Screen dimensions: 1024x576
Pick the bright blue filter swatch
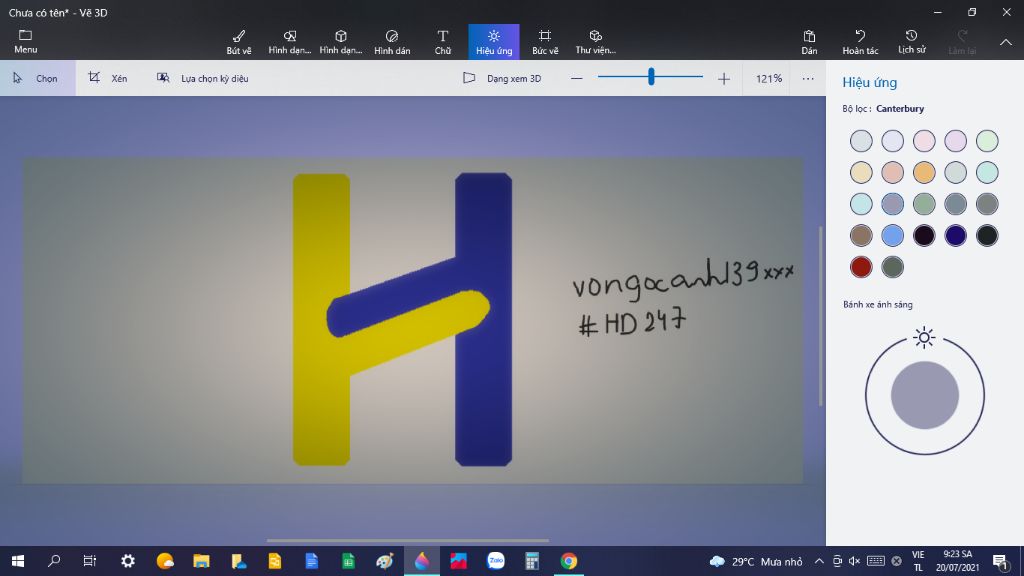[893, 235]
